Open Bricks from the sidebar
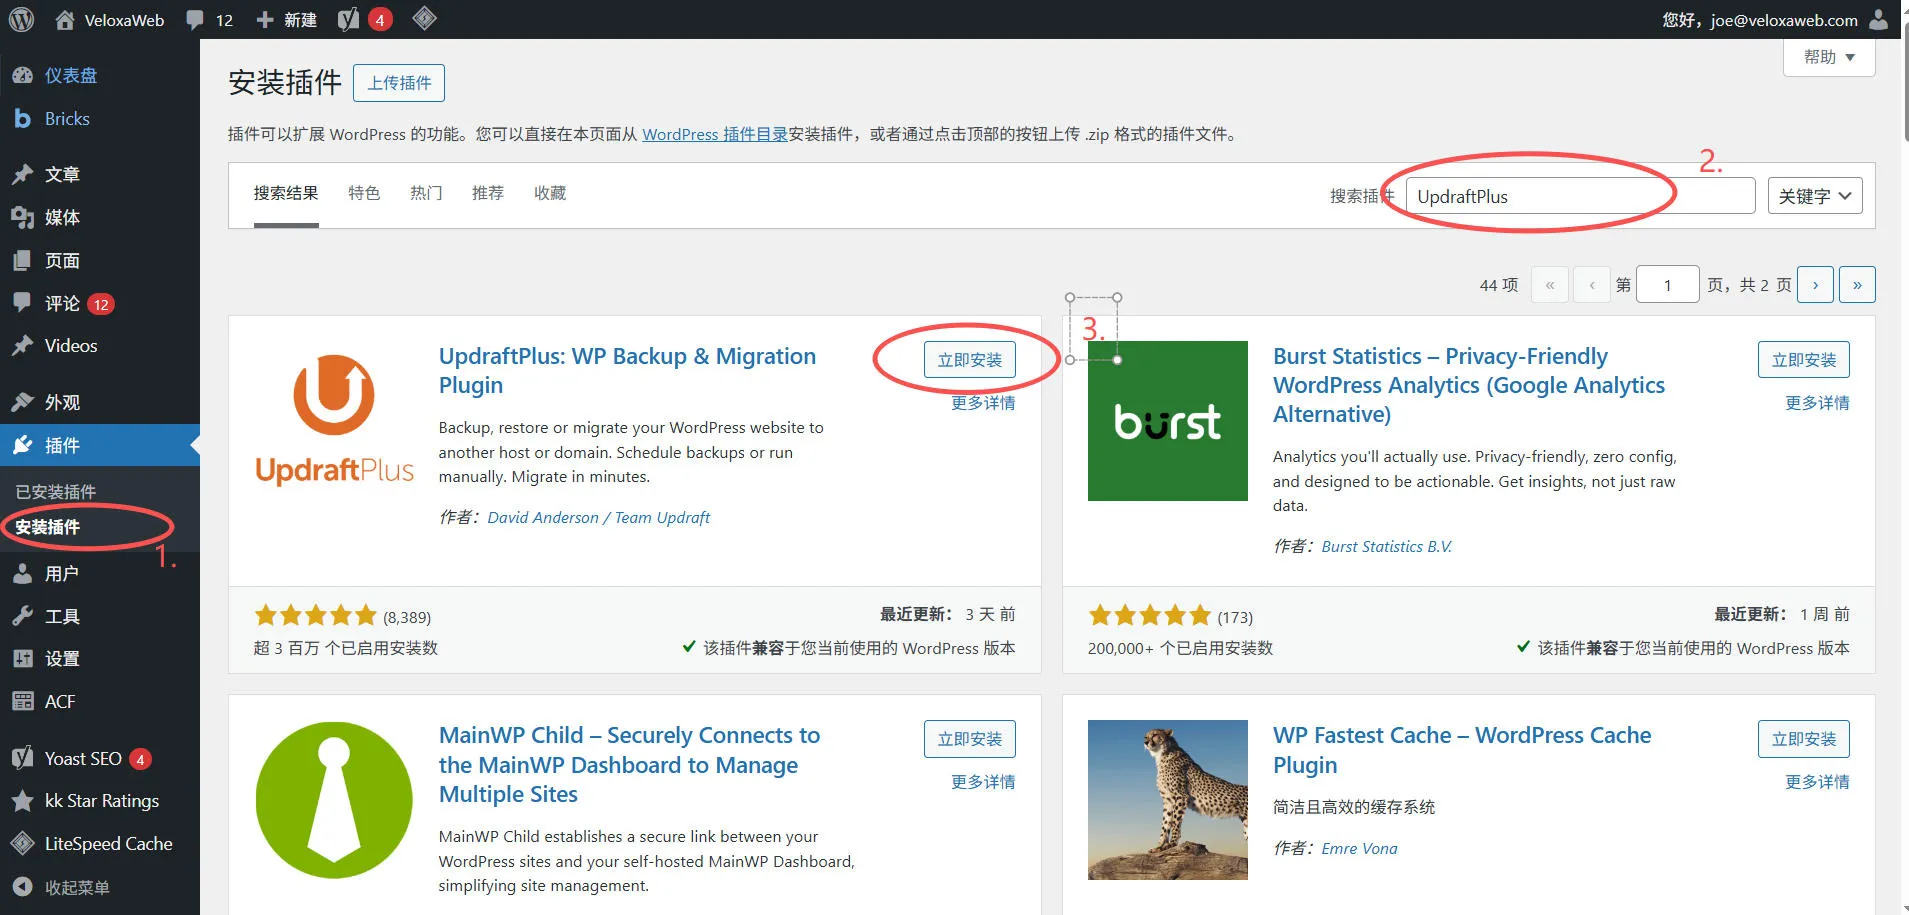This screenshot has width=1909, height=915. [x=67, y=119]
